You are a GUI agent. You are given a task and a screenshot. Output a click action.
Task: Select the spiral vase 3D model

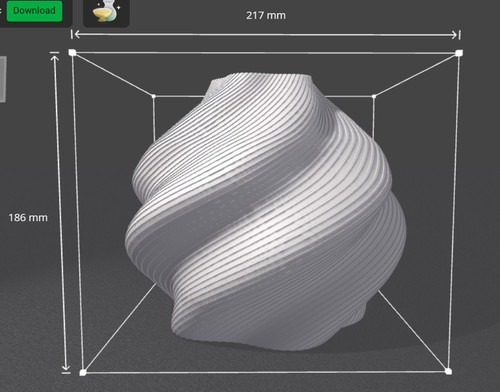[266, 212]
